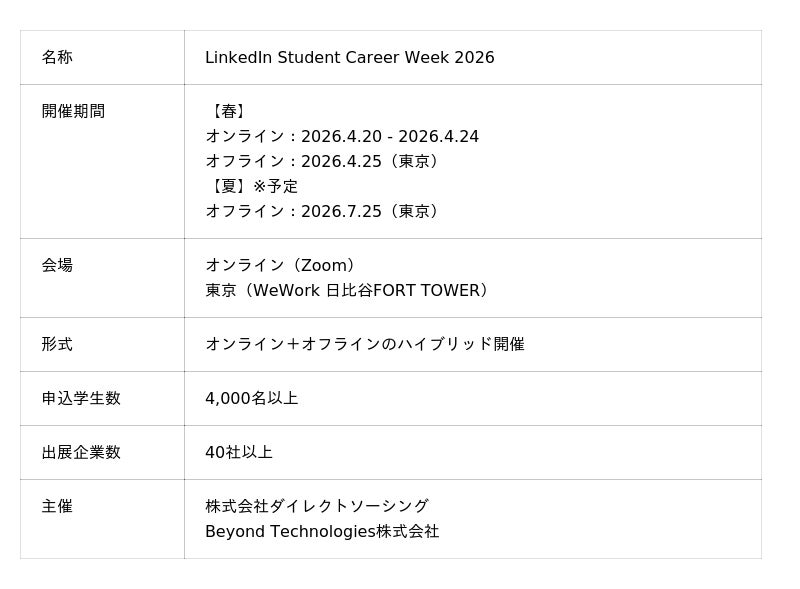This screenshot has height=589, width=800.
Task: Click the 株式会社ダイレクトソーシング organizer name
Action: 317,507
